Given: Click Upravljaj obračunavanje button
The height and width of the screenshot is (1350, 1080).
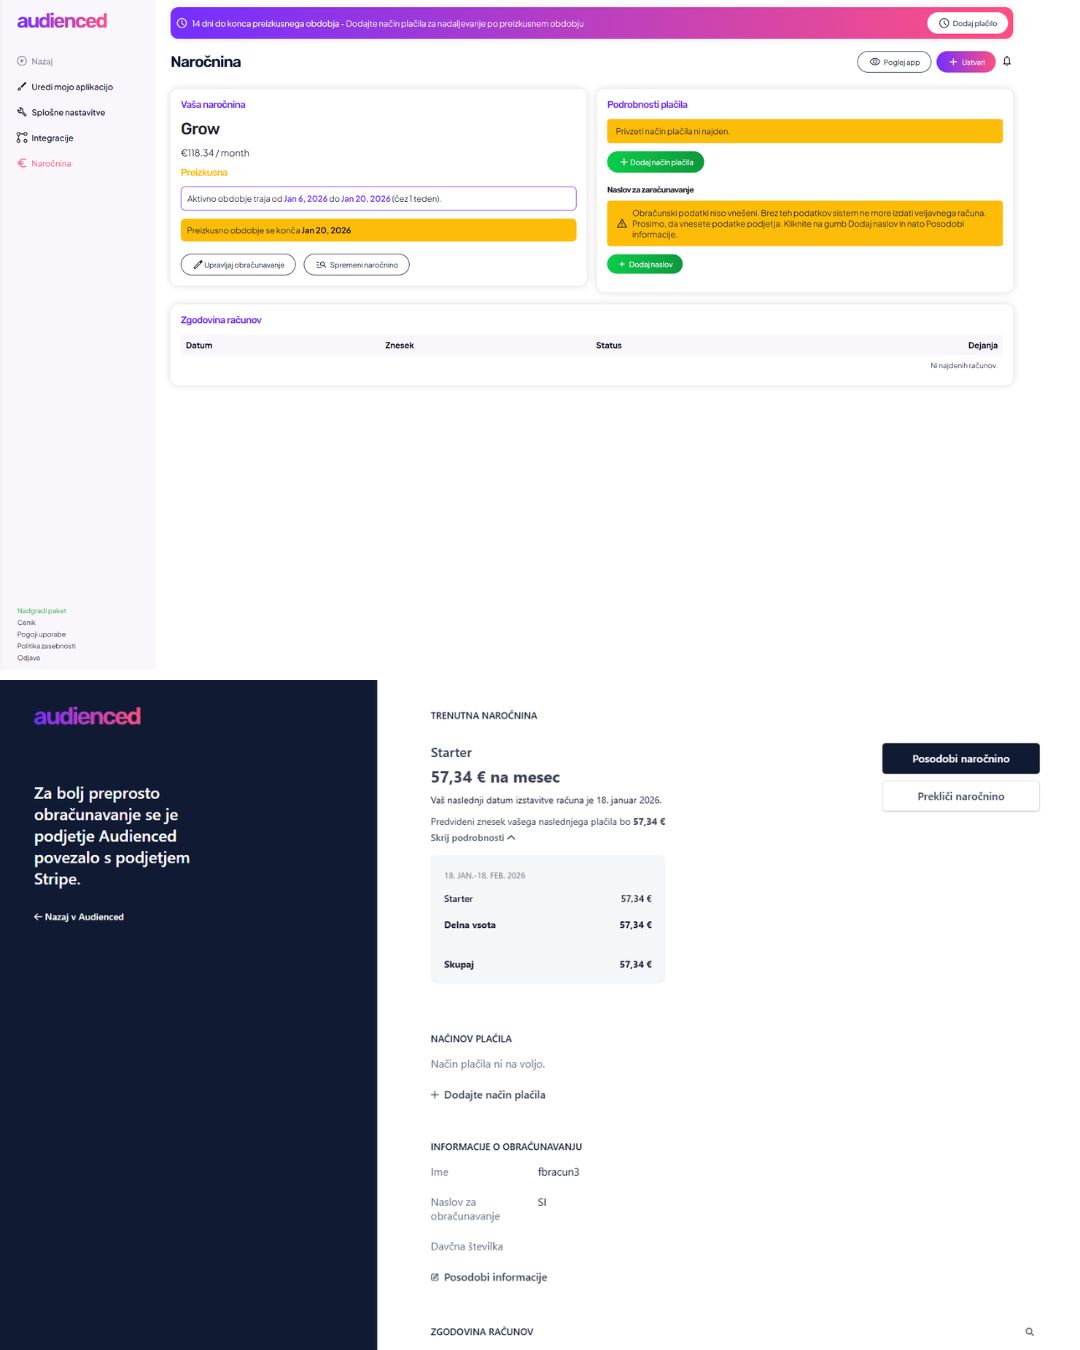Looking at the screenshot, I should [238, 265].
